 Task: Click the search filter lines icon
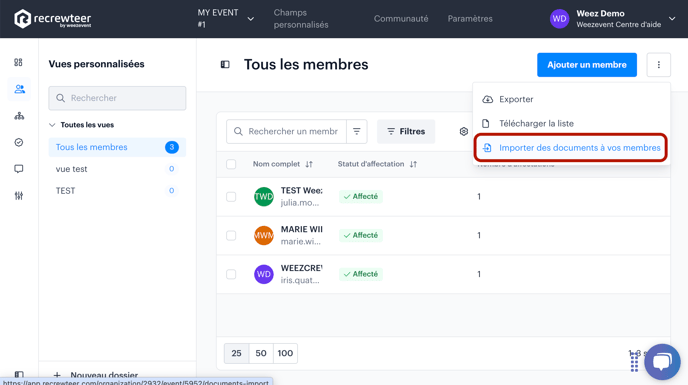click(x=357, y=131)
